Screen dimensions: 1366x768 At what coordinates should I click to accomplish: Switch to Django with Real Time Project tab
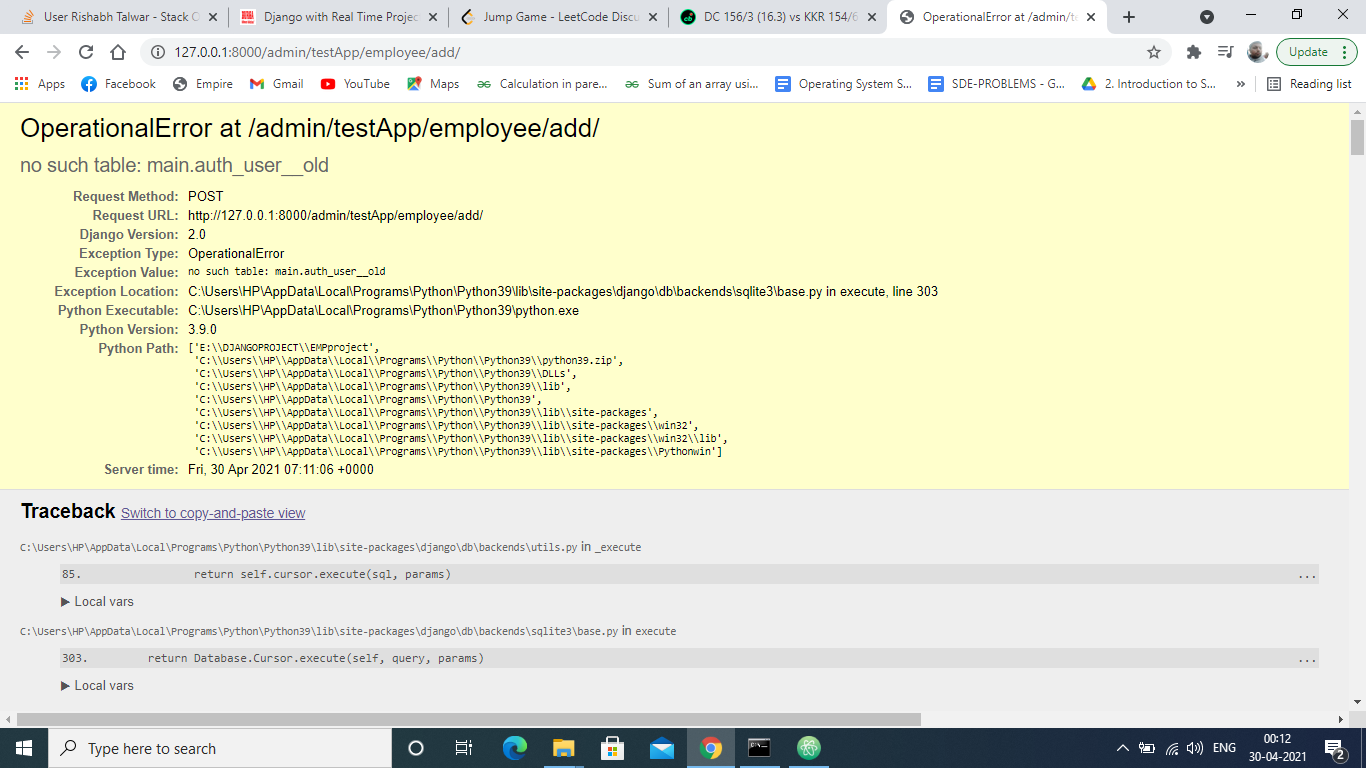[338, 17]
